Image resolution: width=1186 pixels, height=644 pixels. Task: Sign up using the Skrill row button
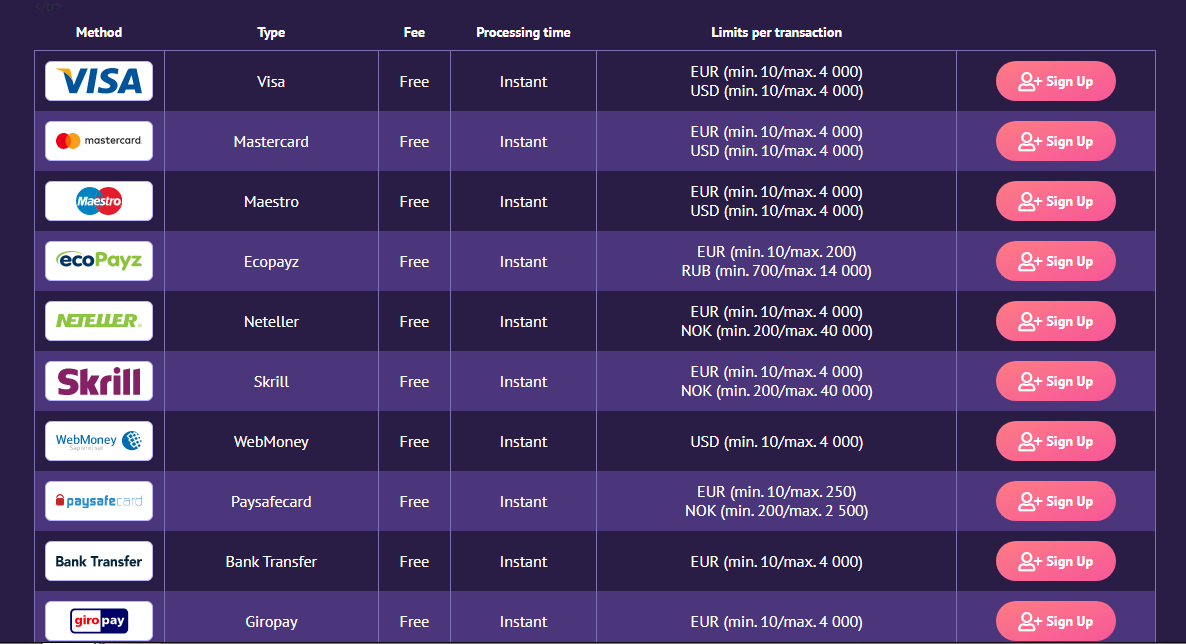tap(1055, 381)
